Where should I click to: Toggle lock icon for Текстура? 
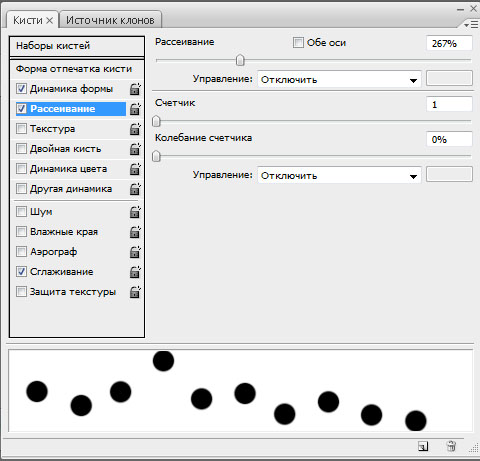coord(135,129)
